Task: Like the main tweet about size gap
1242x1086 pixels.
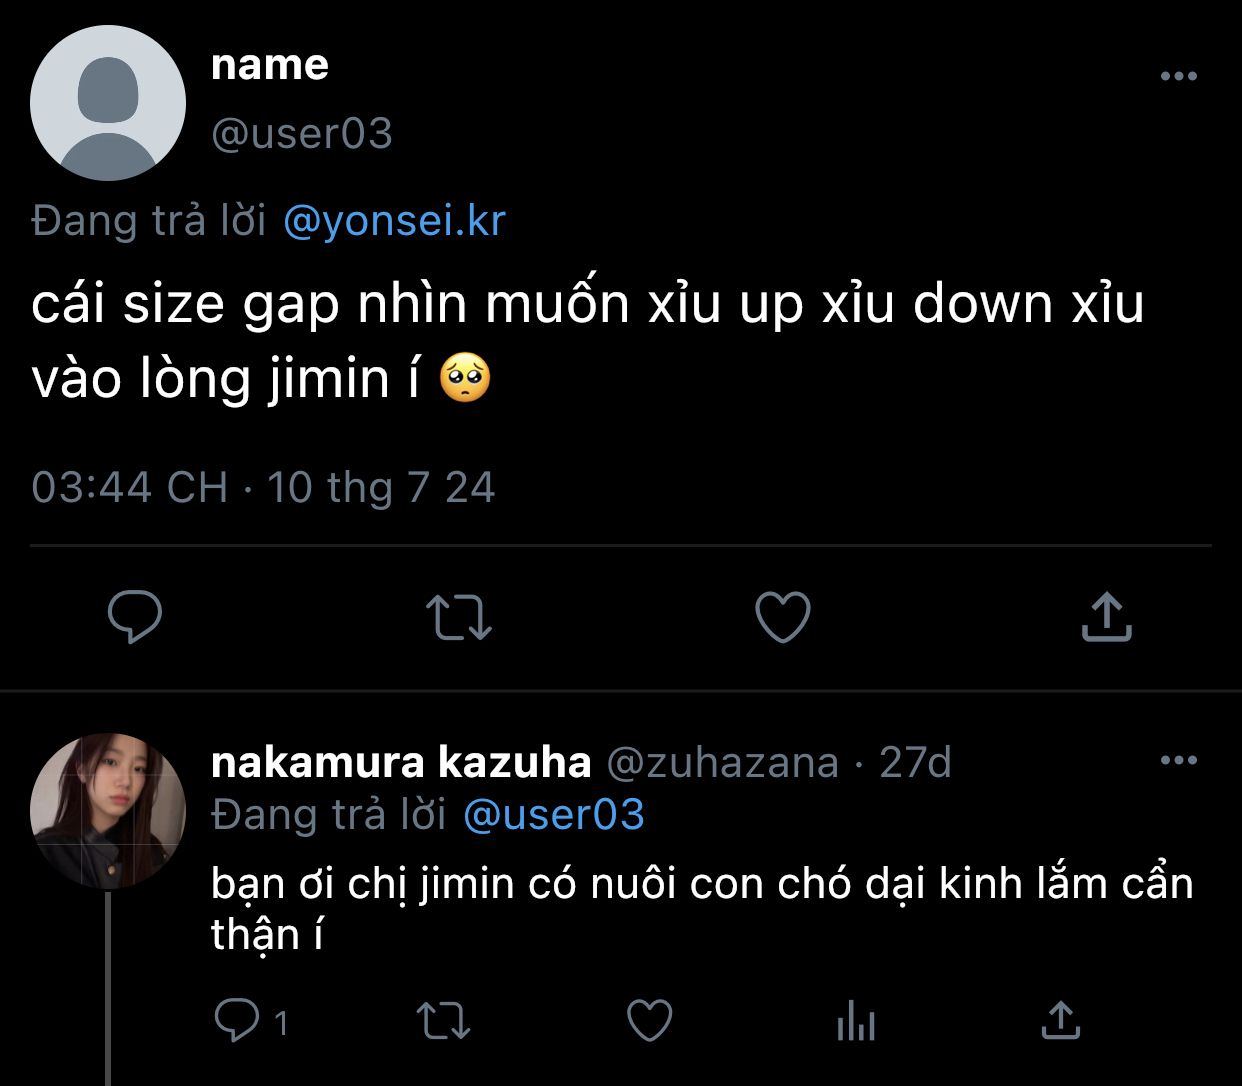Action: click(782, 617)
